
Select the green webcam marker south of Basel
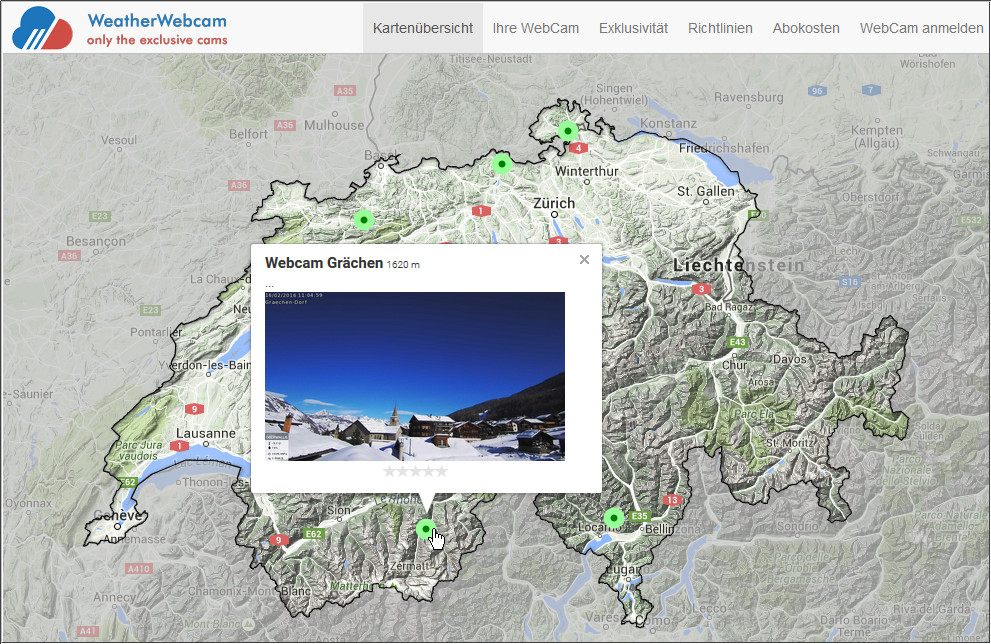363,220
